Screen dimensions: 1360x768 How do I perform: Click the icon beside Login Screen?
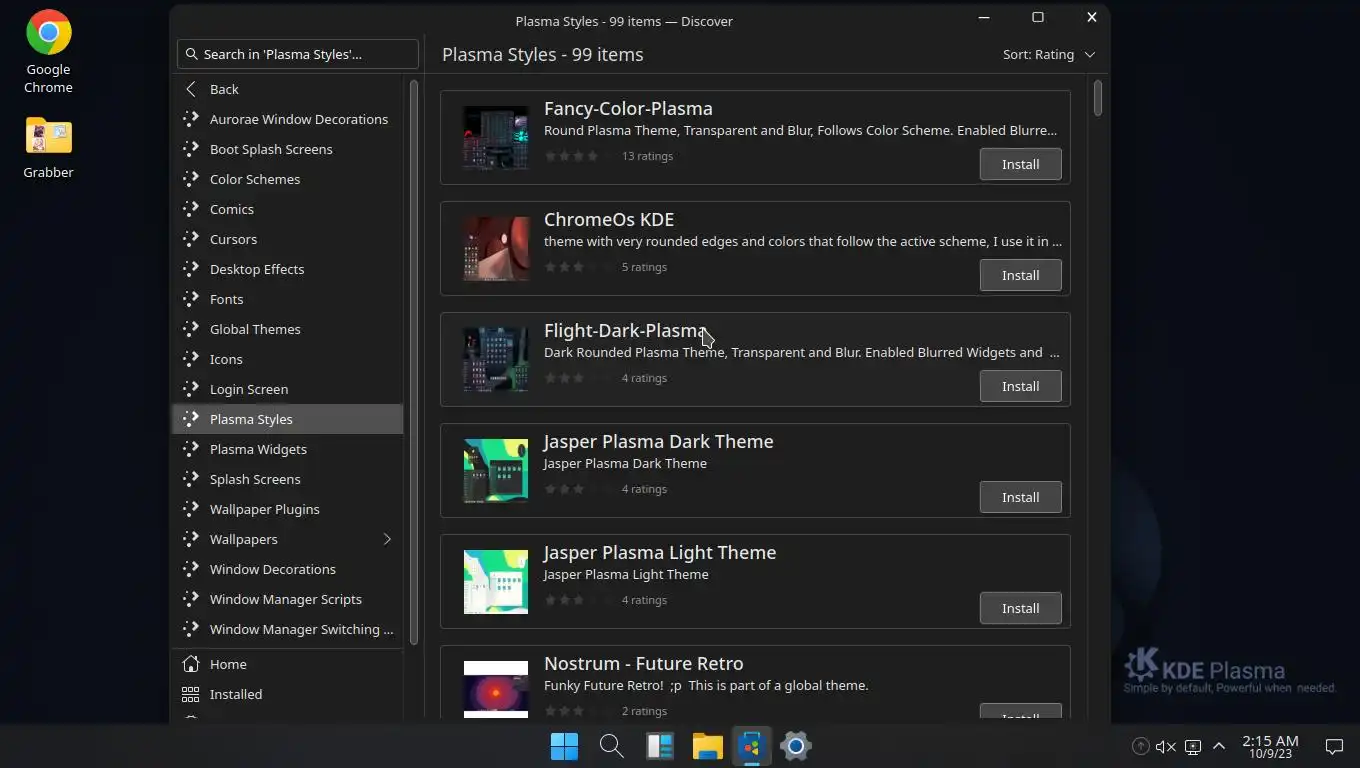pos(191,389)
